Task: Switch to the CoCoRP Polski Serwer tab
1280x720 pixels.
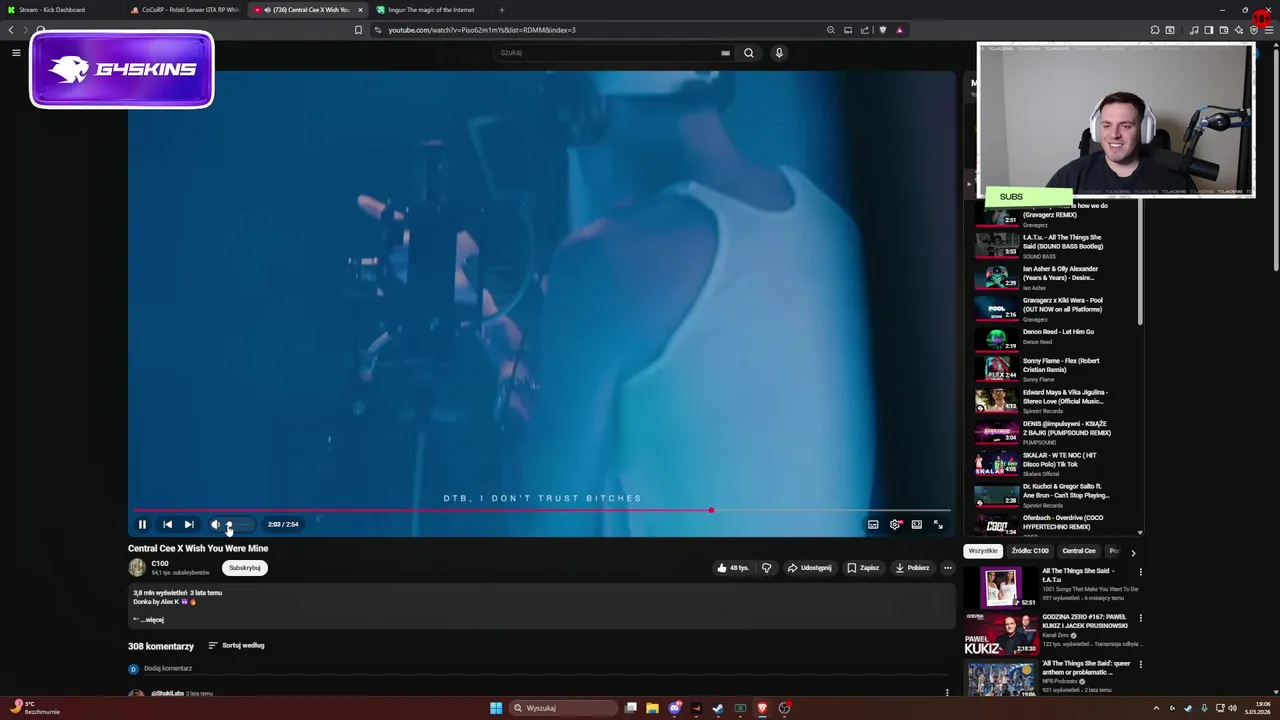Action: 185,10
